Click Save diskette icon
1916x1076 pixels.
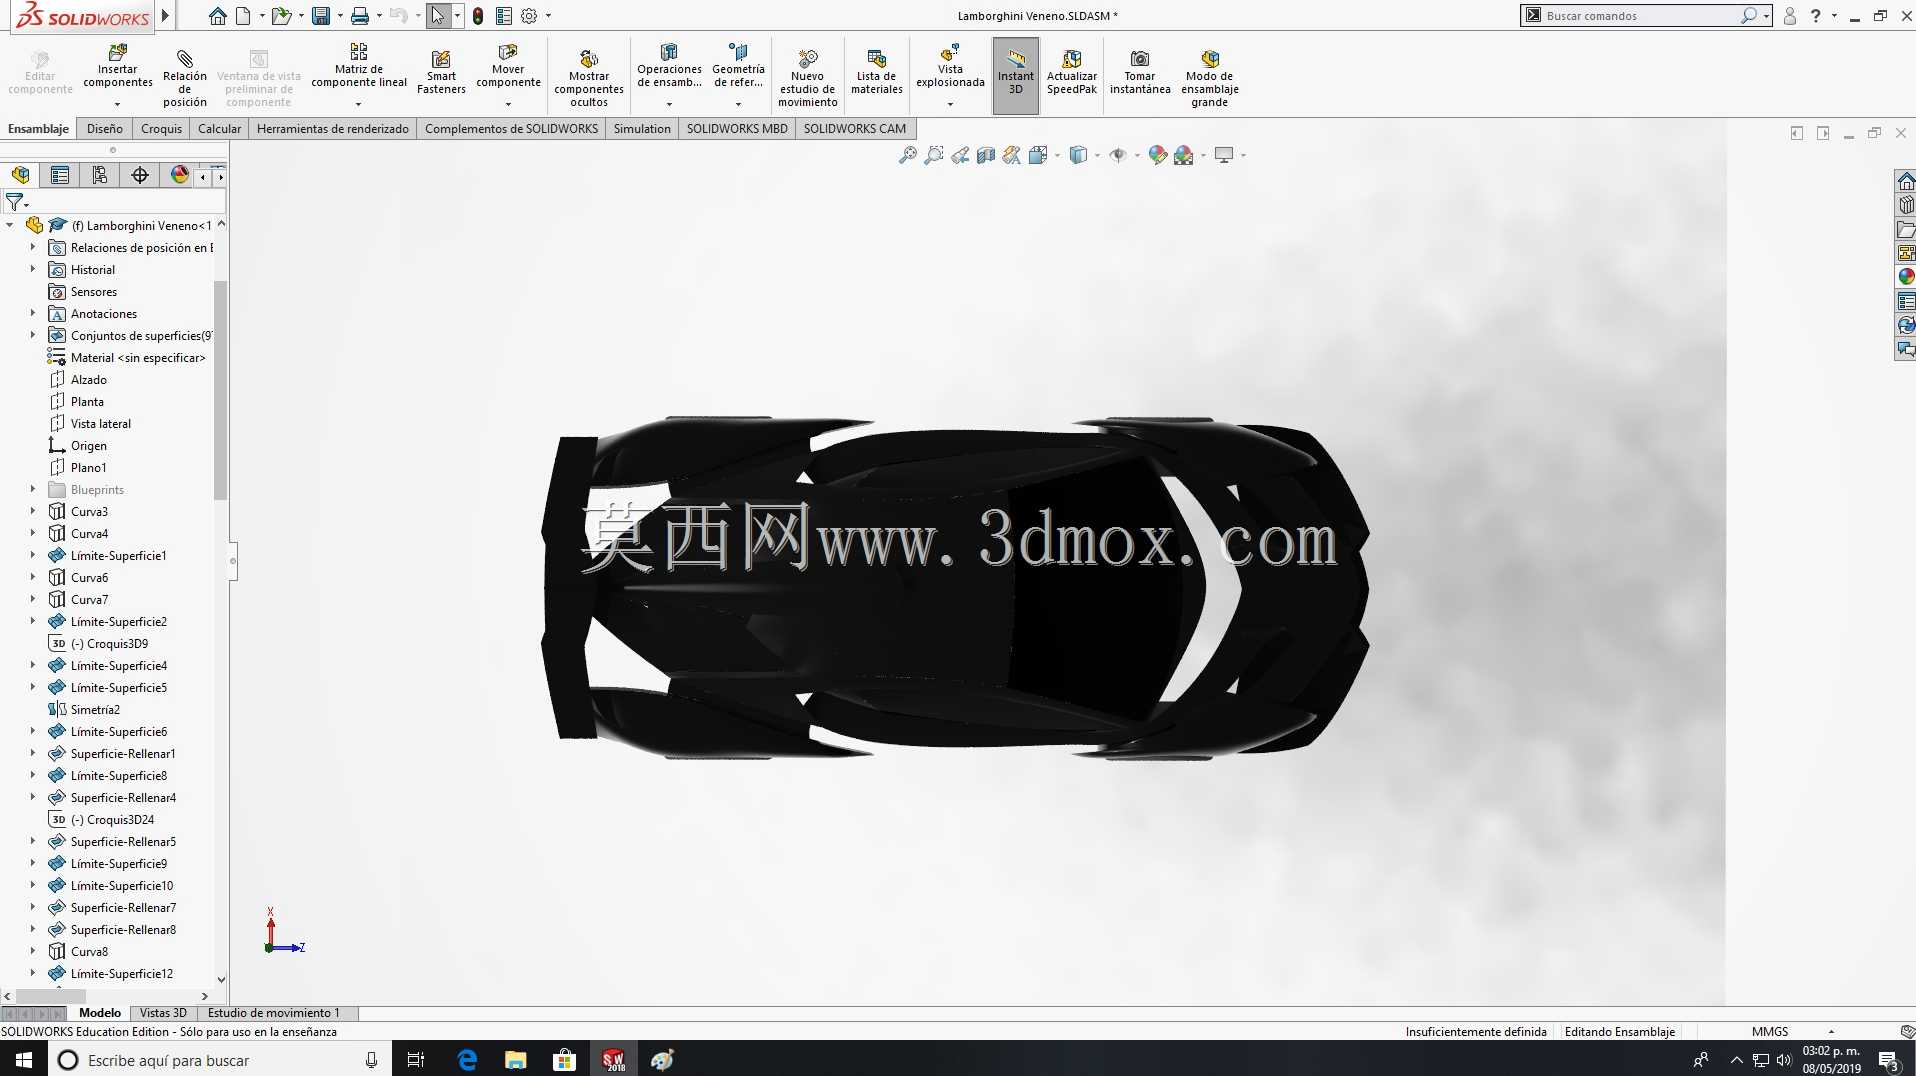(x=321, y=16)
